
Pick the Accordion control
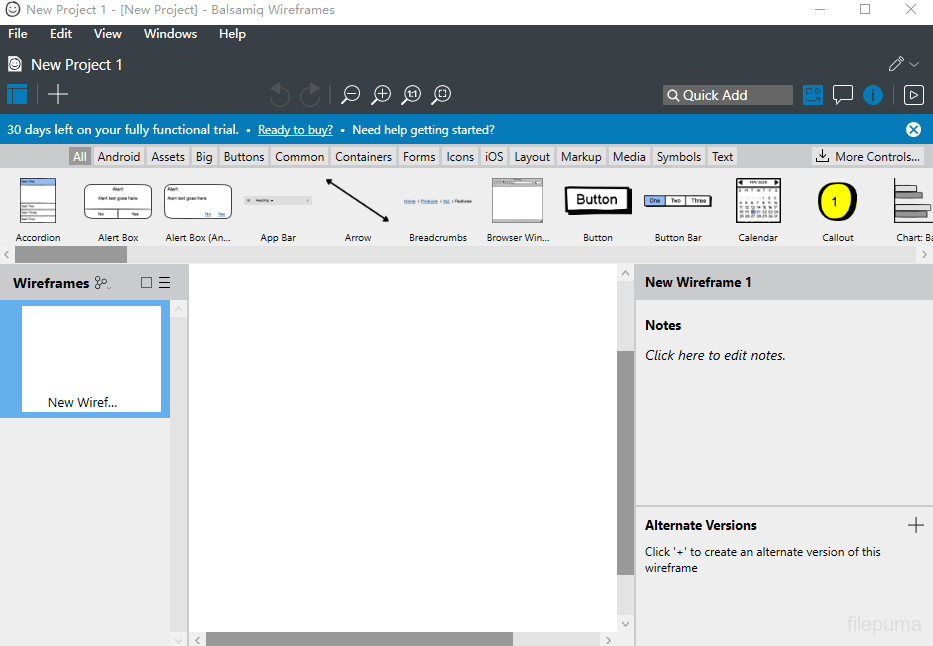[x=38, y=210]
